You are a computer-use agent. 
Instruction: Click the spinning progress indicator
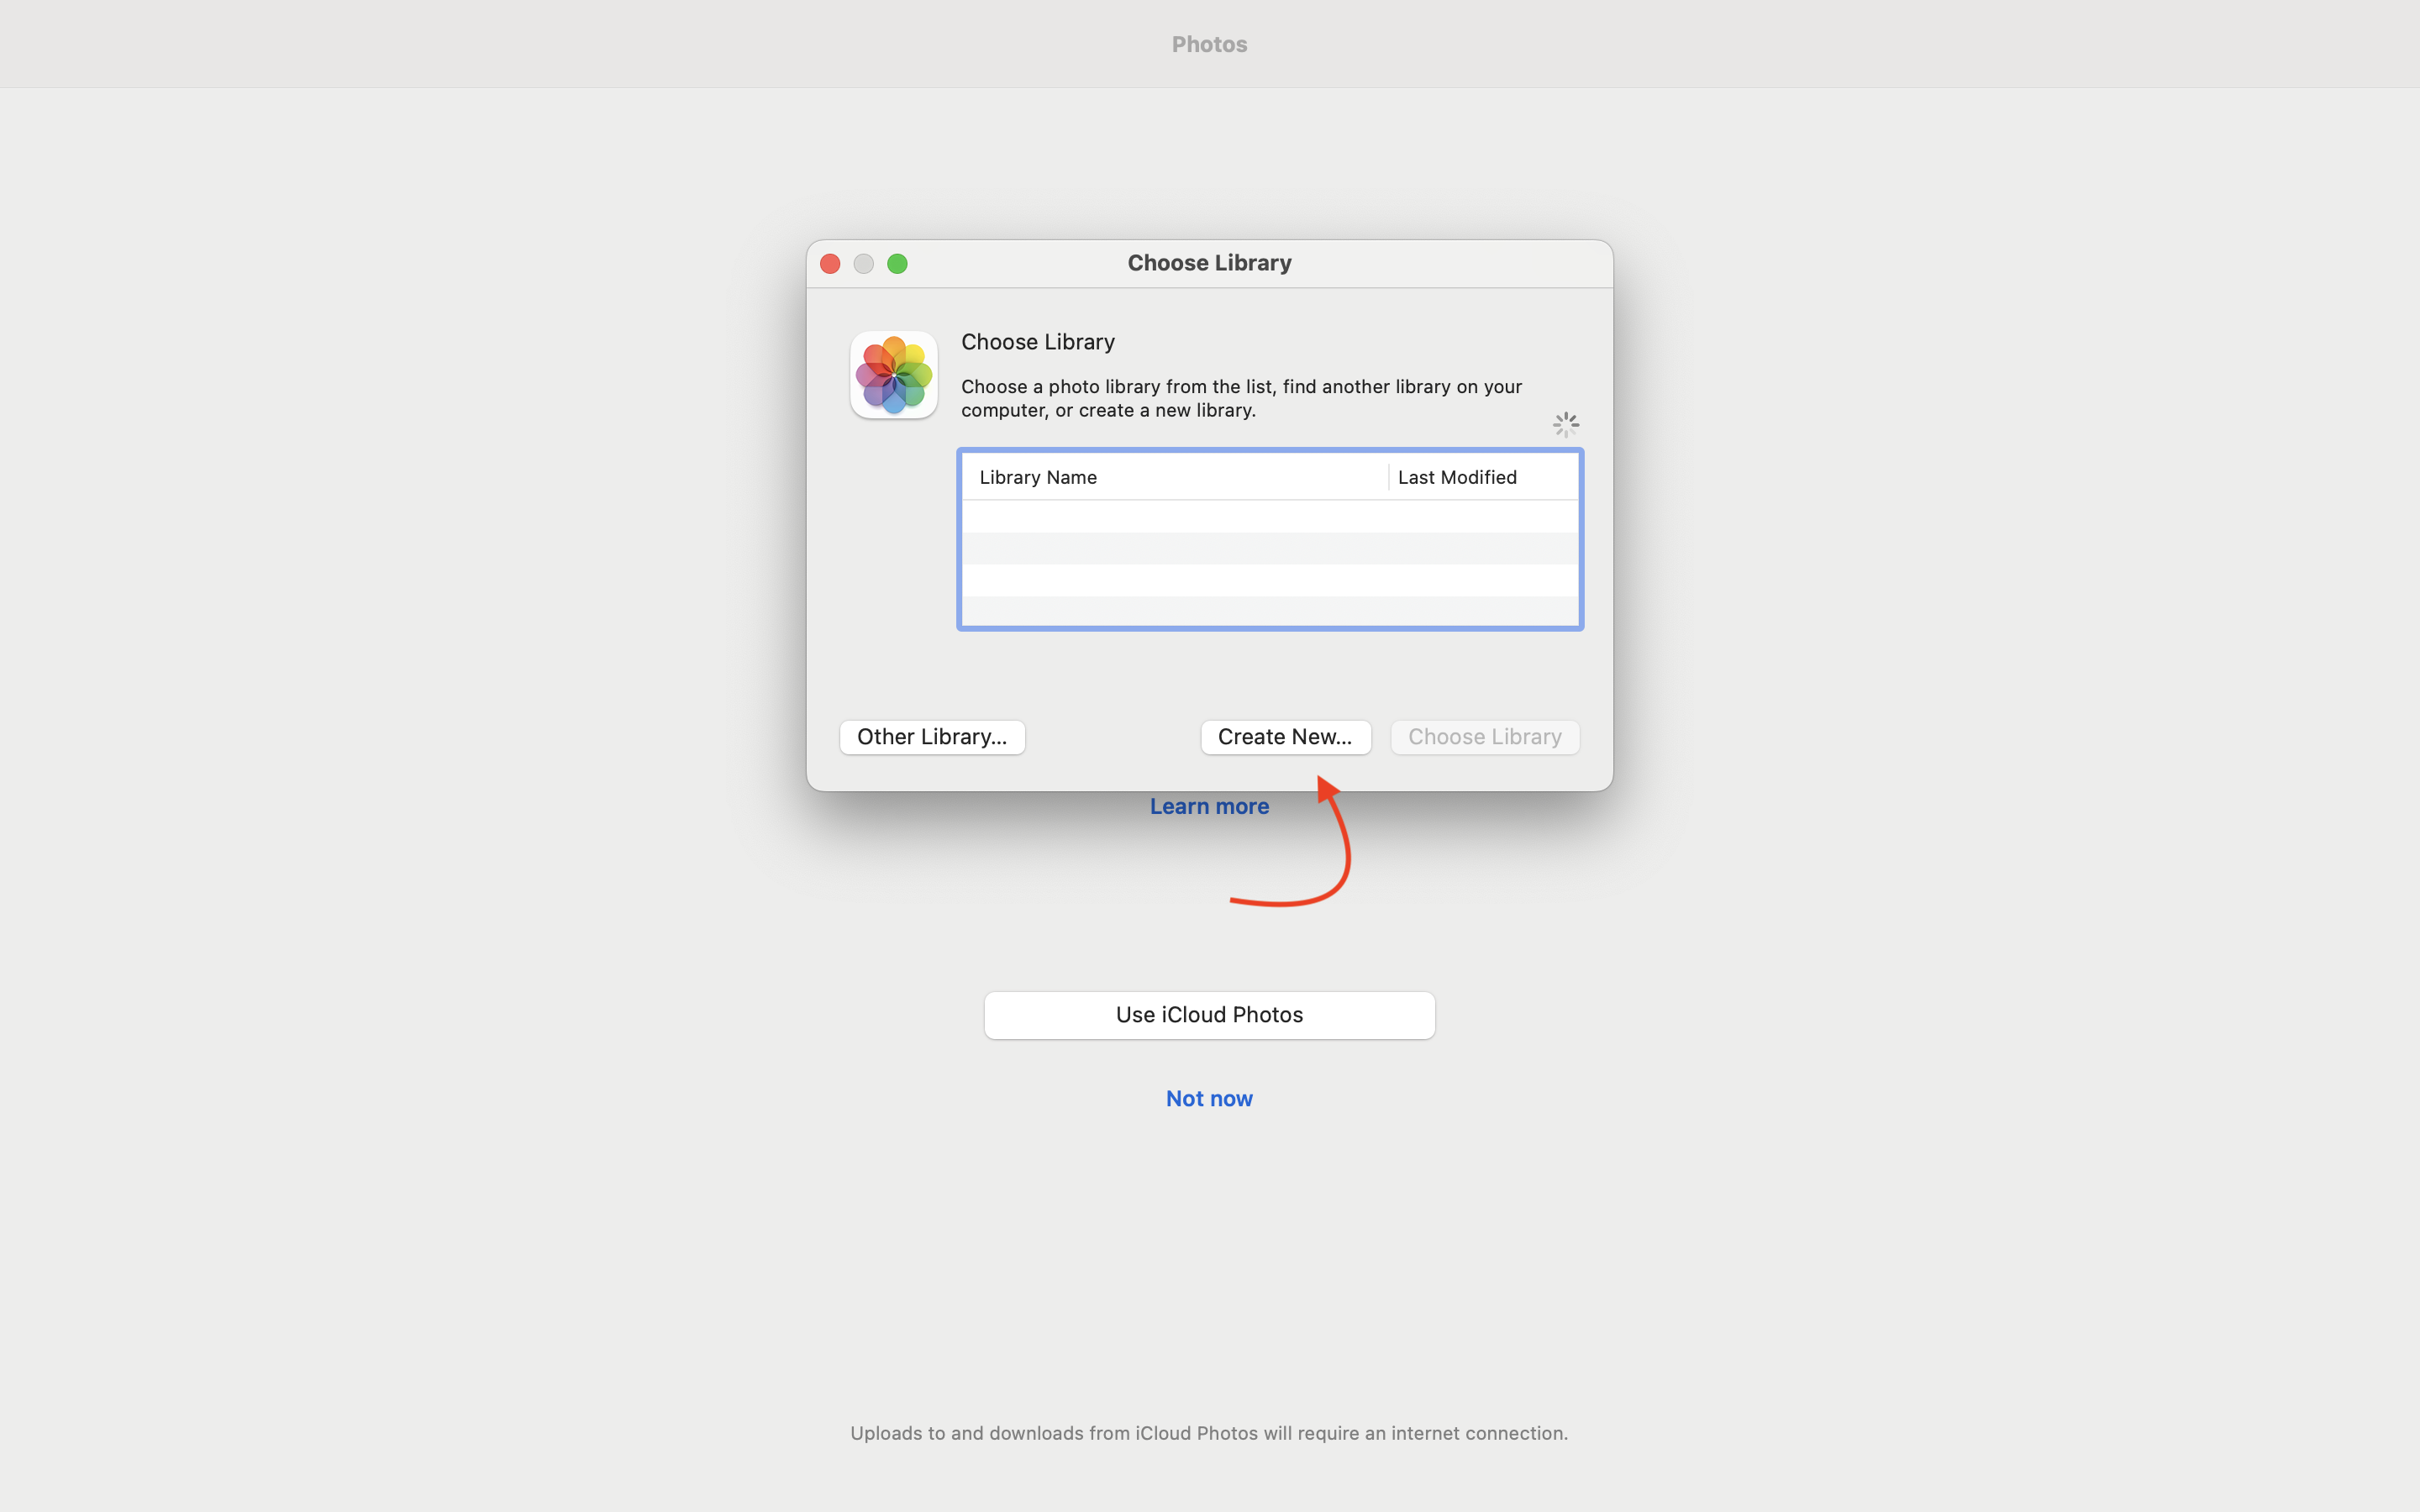coord(1565,424)
